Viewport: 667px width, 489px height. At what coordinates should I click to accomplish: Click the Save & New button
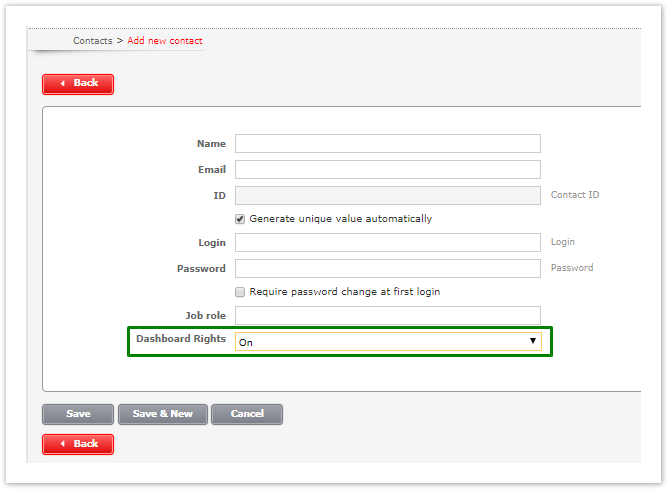(x=162, y=414)
